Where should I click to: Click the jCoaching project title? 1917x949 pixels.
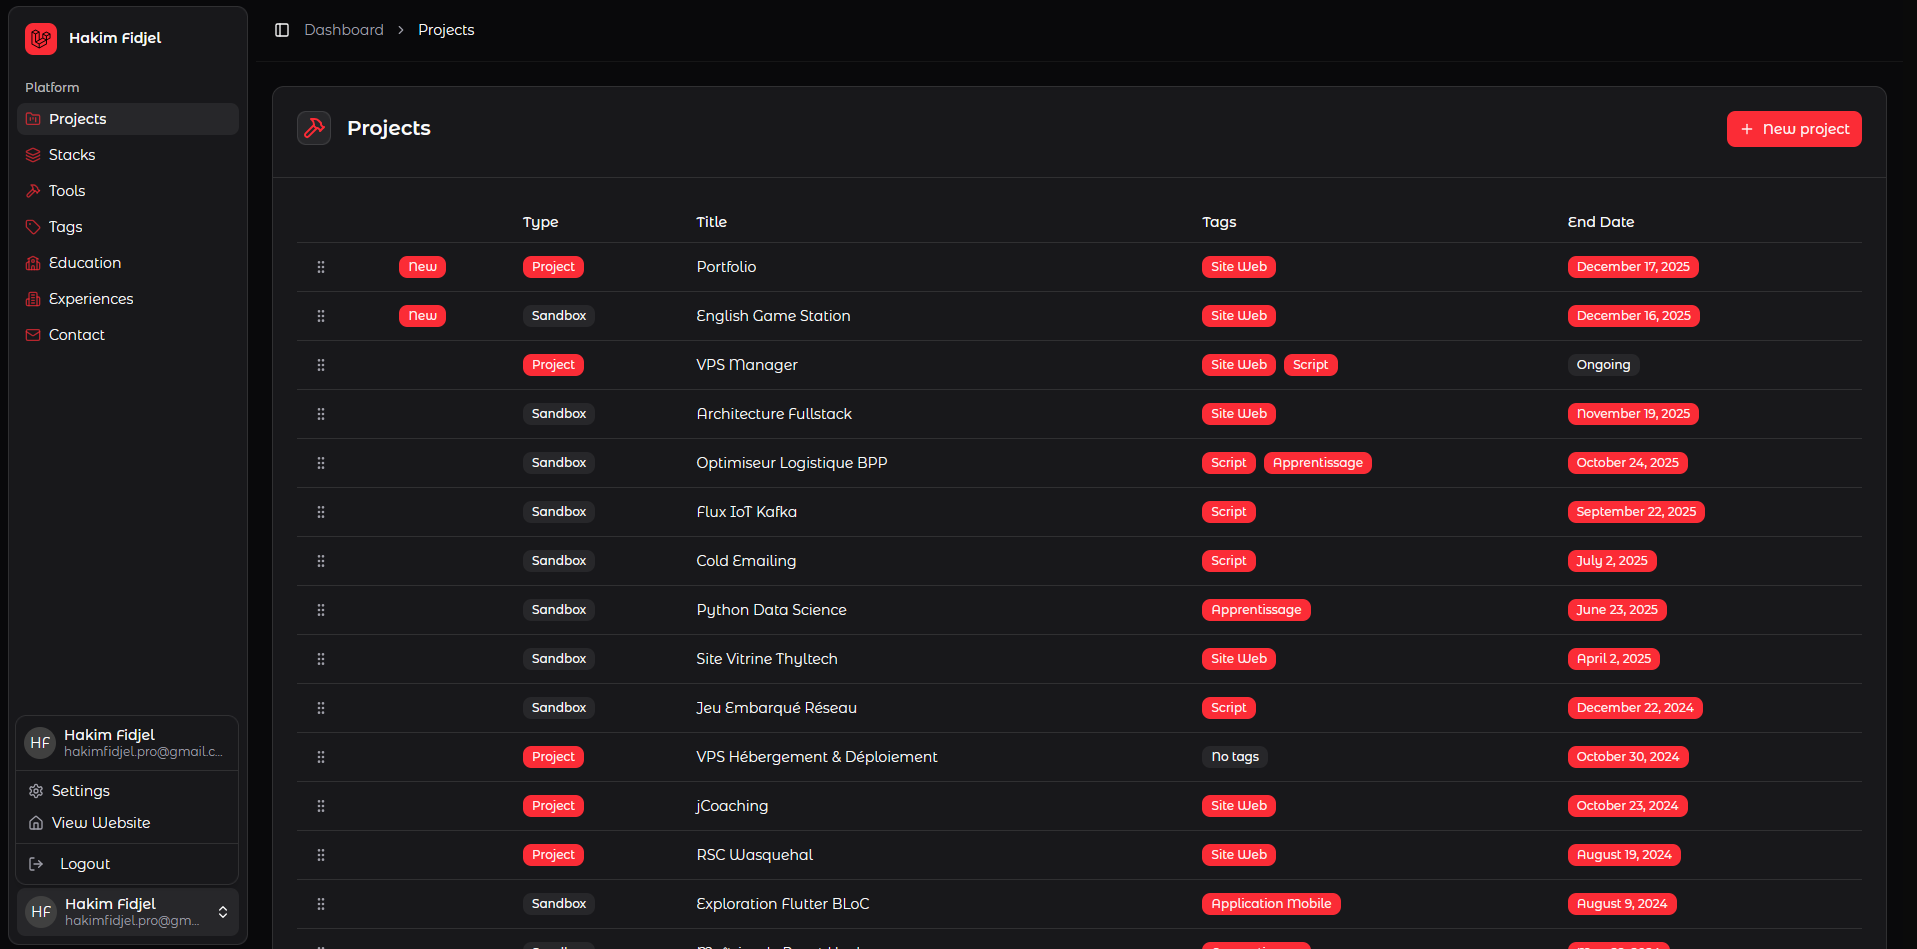click(732, 806)
